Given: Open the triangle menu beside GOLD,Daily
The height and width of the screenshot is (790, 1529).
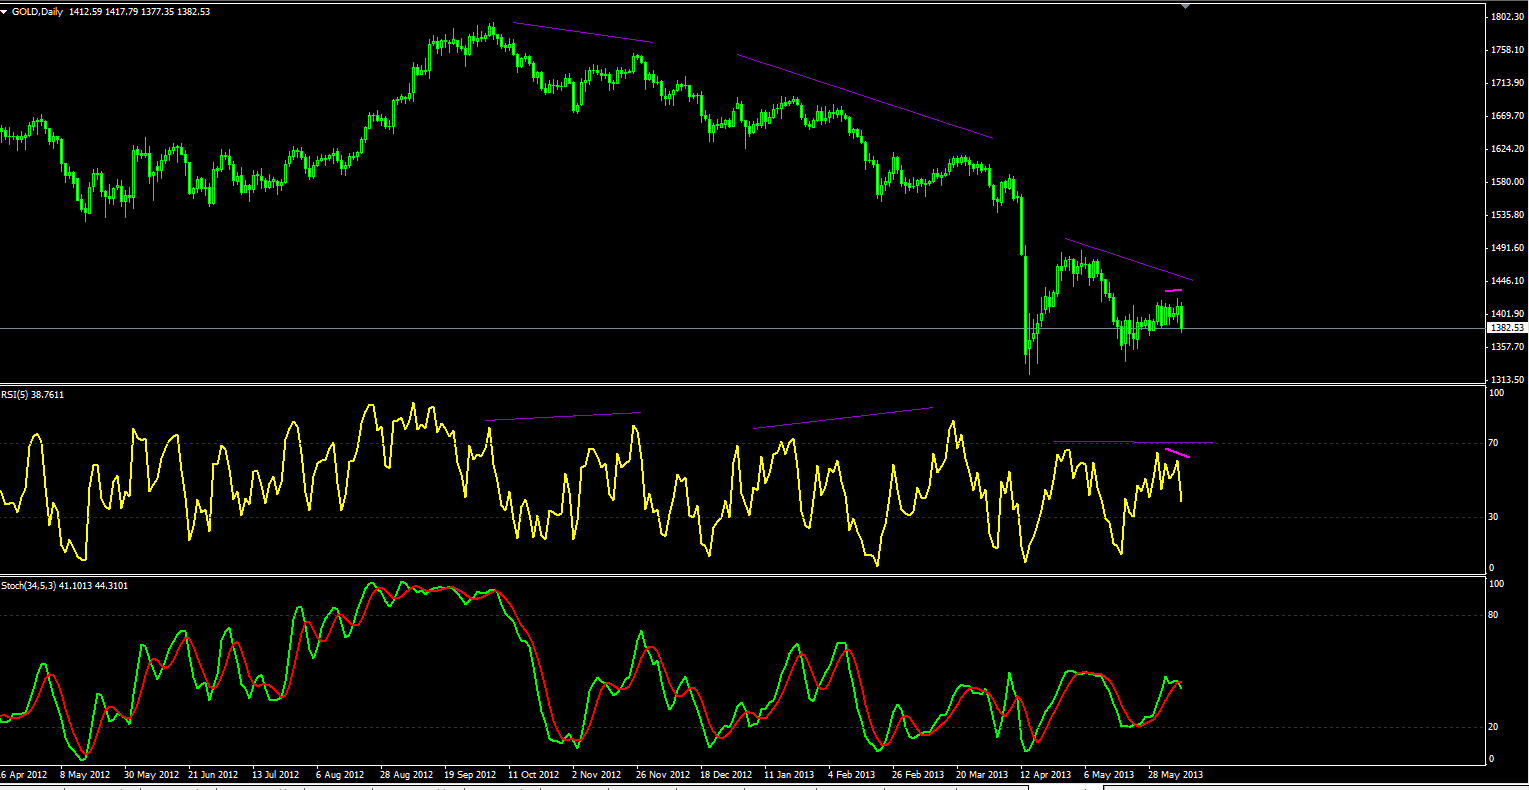Looking at the screenshot, I should click(6, 11).
